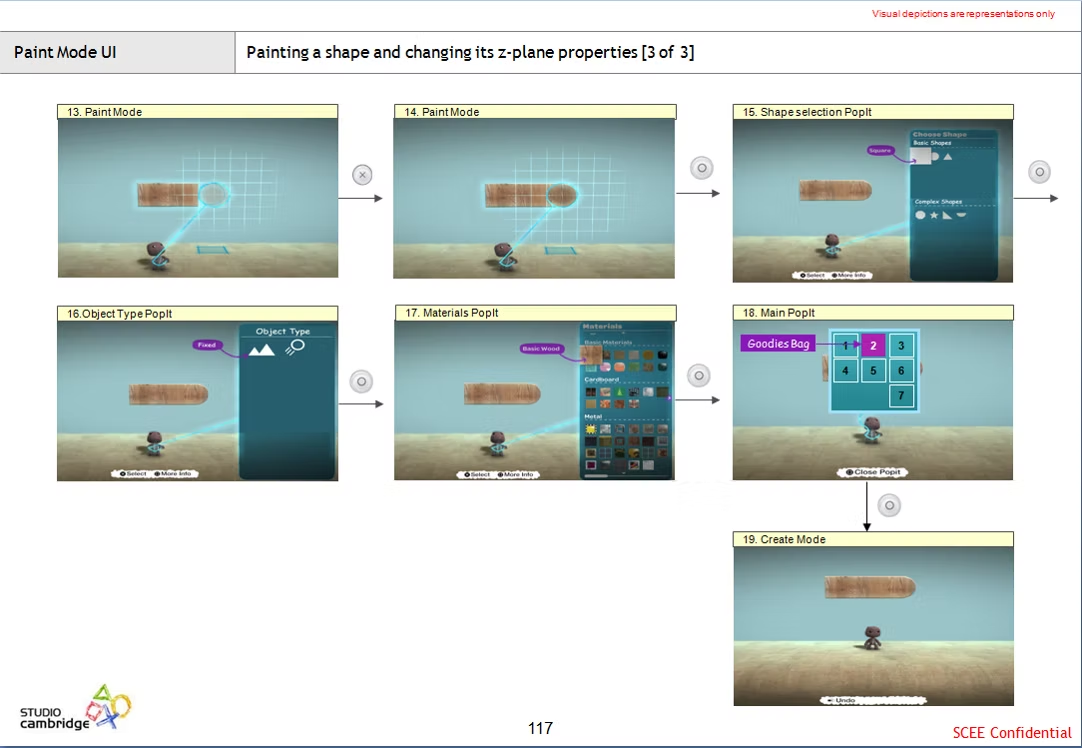Select the orange material swatch
1082x748 pixels.
coord(620,367)
